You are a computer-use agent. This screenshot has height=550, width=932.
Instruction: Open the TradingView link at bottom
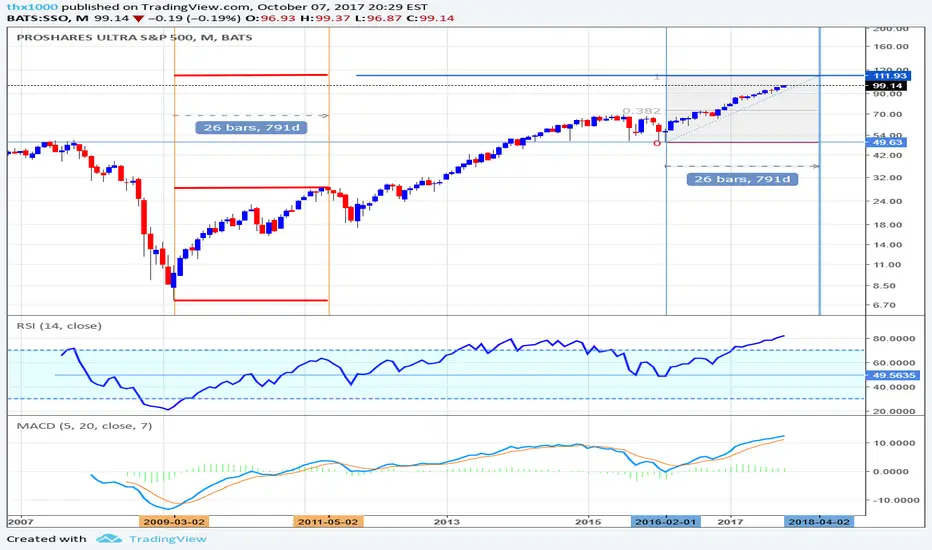168,539
